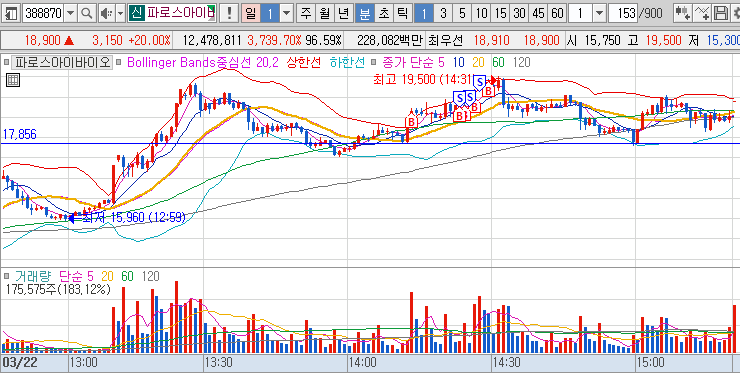This screenshot has height=373, width=740.
Task: Click the 17,856 horizontal price line label
Action: (x=20, y=135)
